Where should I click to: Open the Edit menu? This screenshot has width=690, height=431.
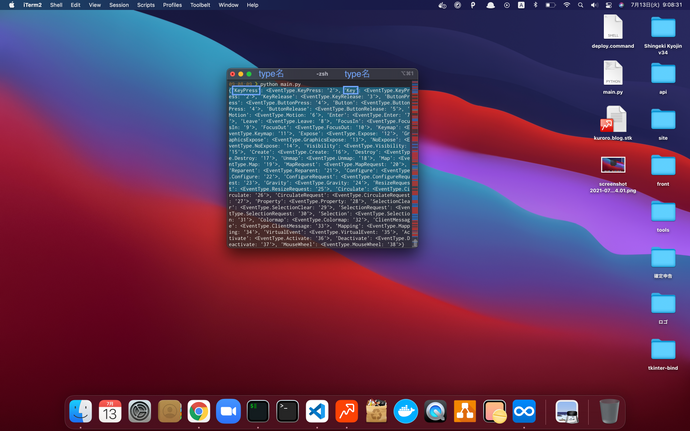tap(75, 5)
